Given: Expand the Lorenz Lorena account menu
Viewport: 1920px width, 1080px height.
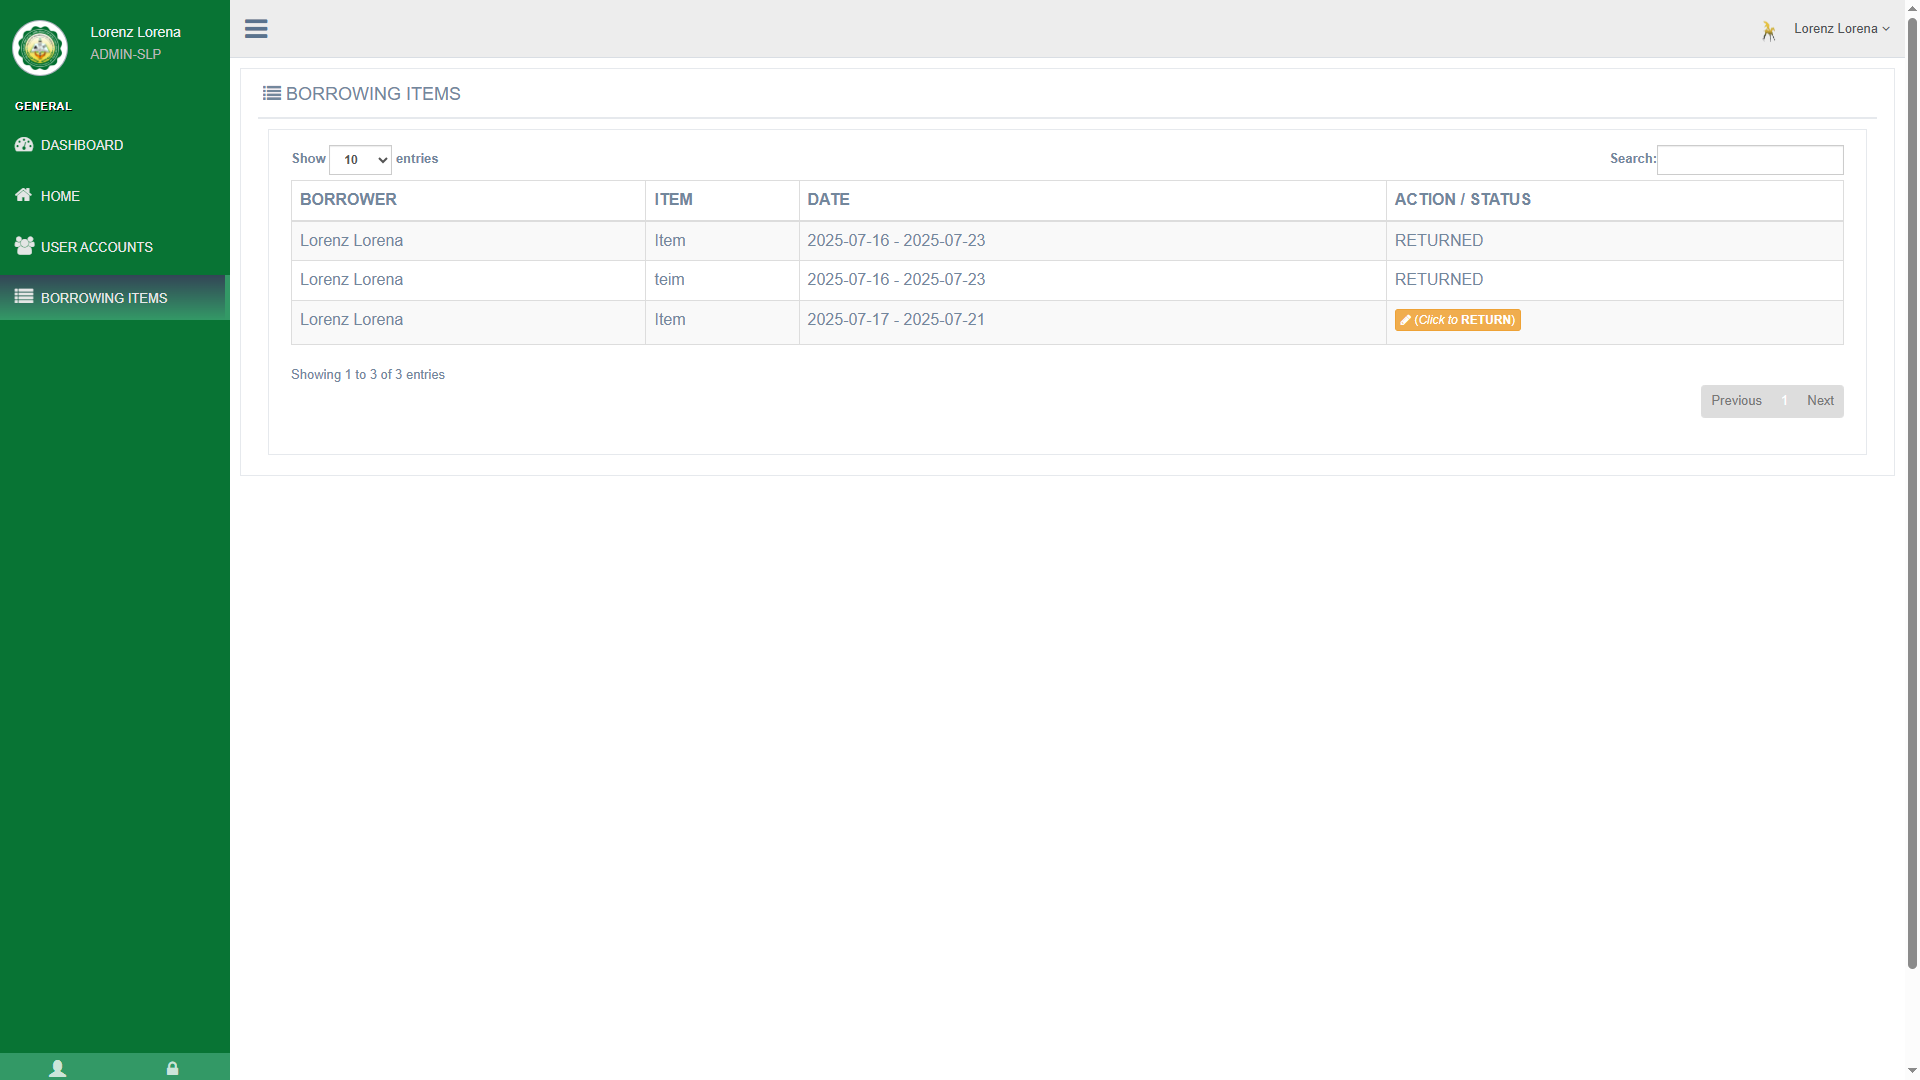Looking at the screenshot, I should [x=1841, y=29].
